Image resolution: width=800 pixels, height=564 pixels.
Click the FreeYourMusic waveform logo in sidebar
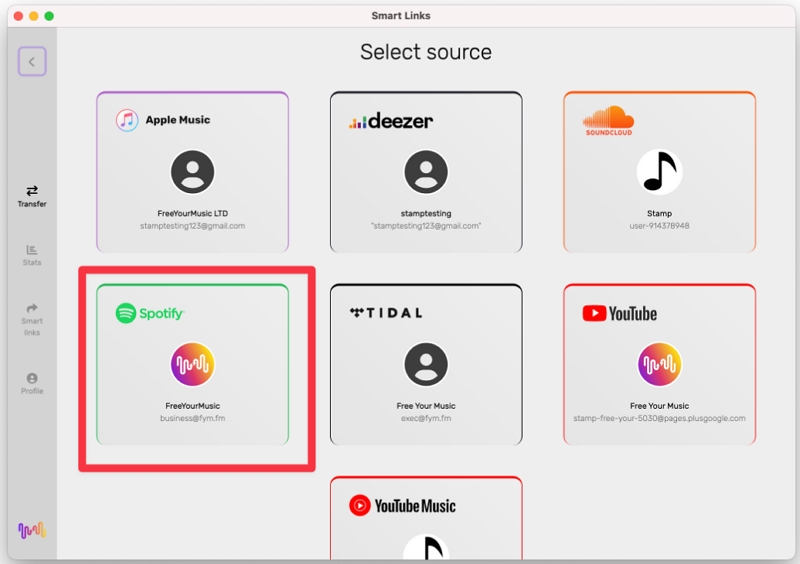click(x=32, y=530)
